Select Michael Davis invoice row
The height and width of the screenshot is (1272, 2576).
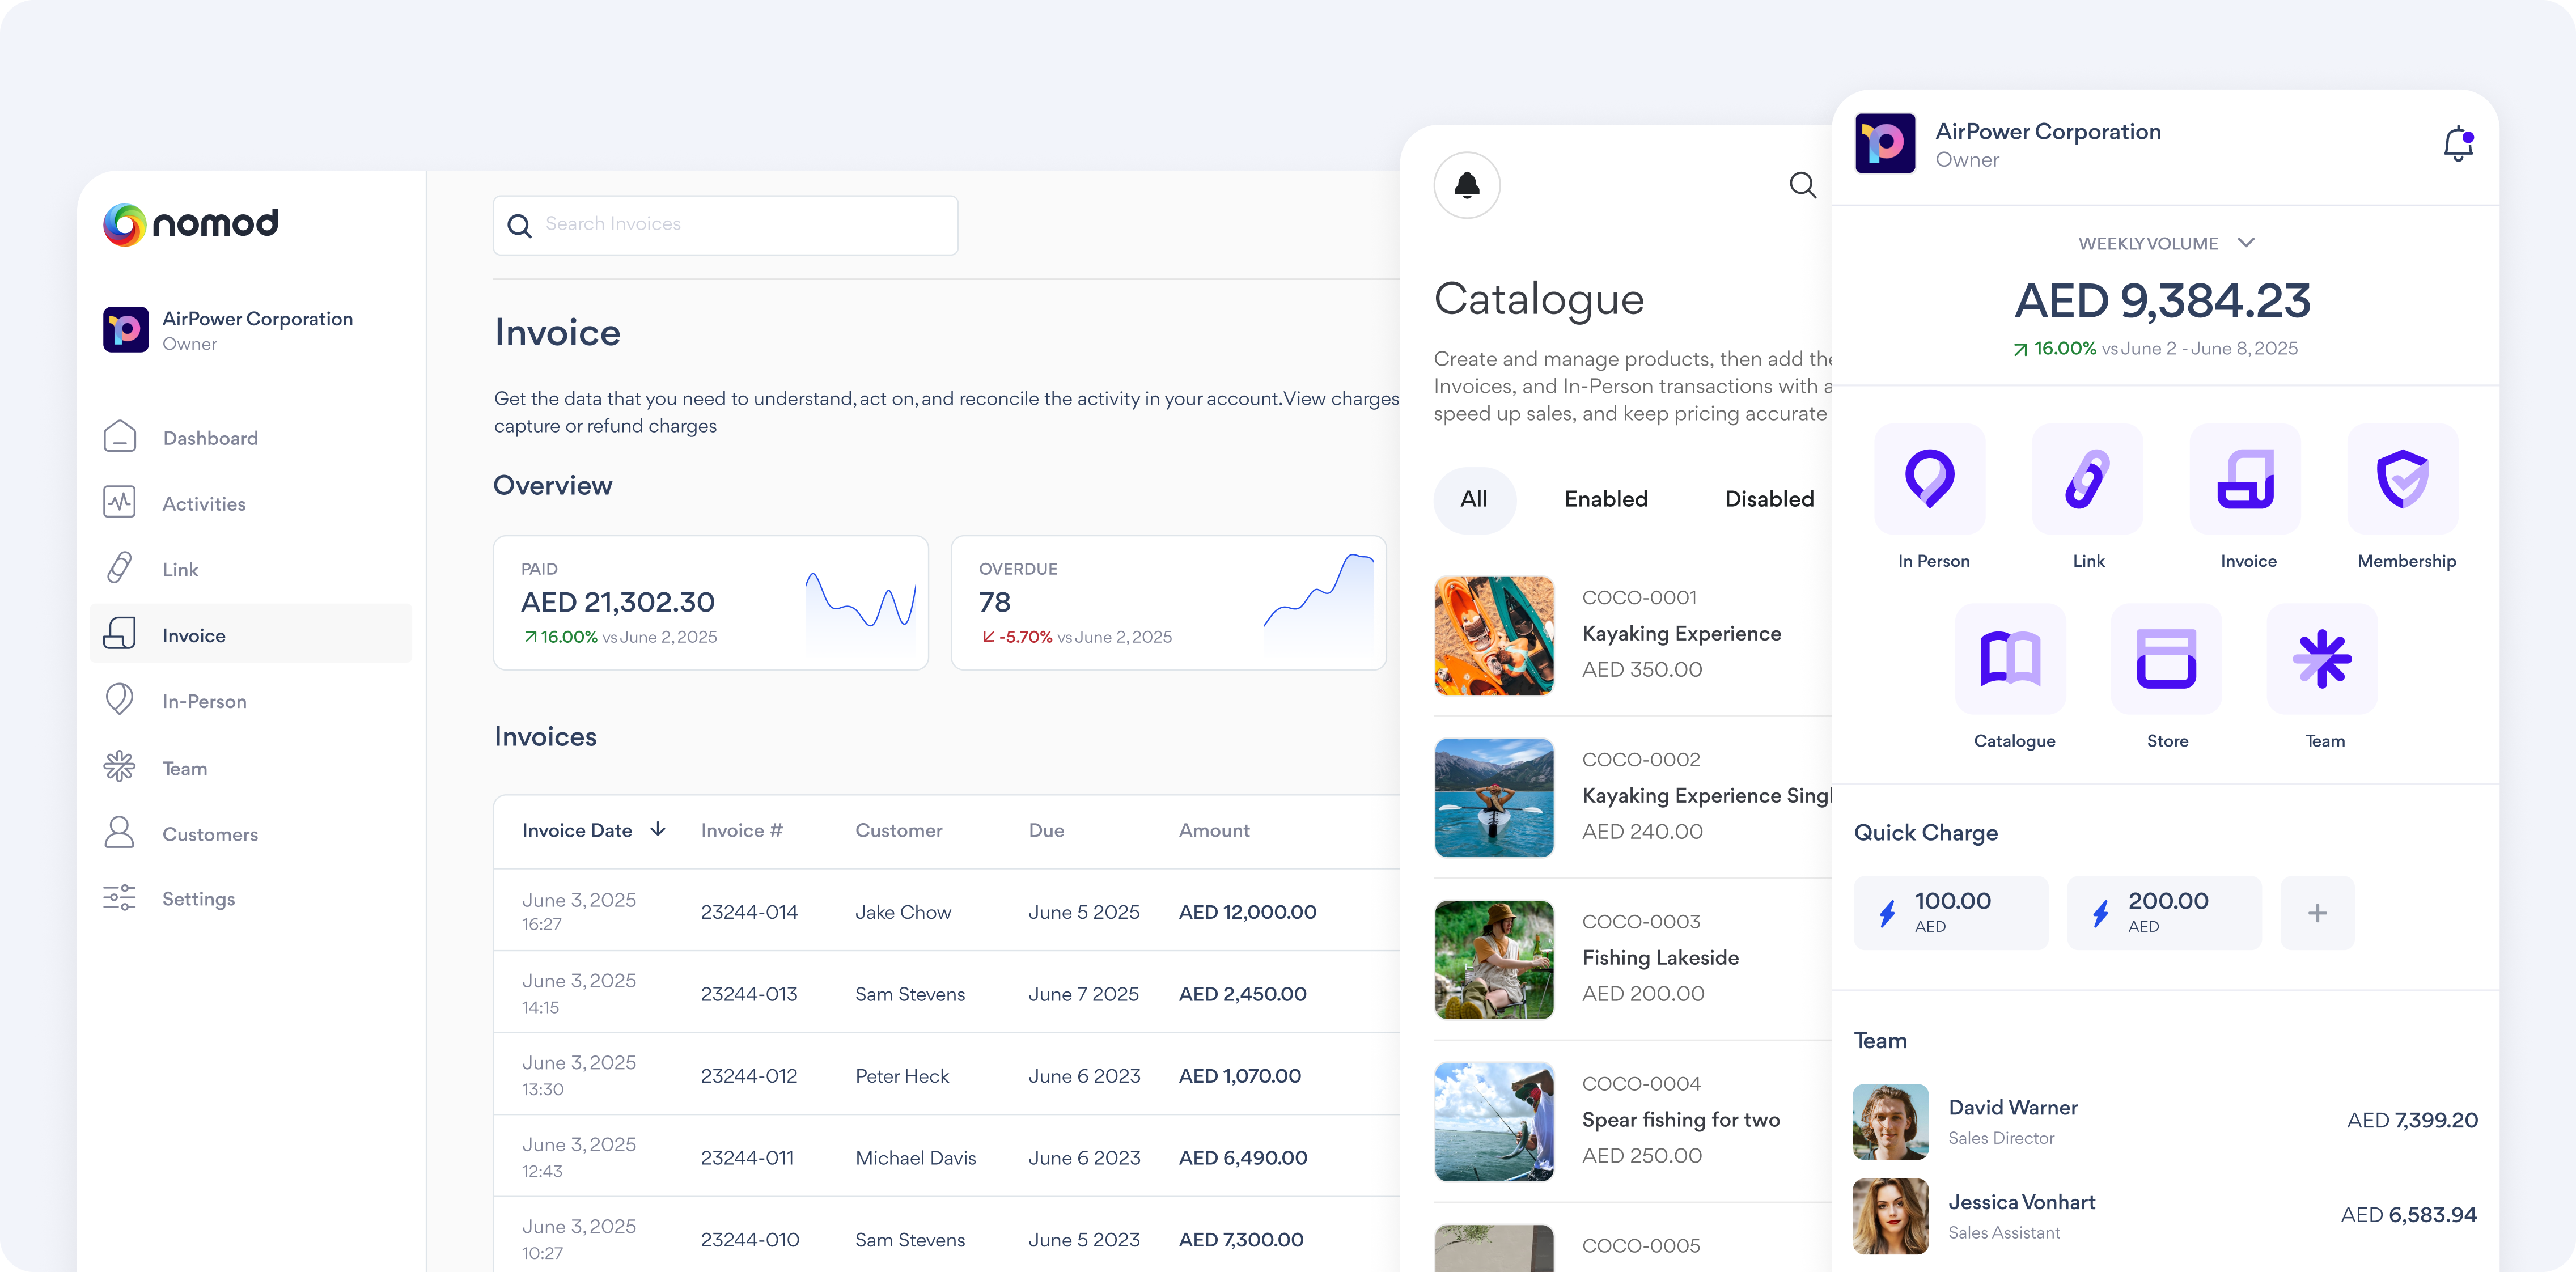click(x=946, y=1157)
